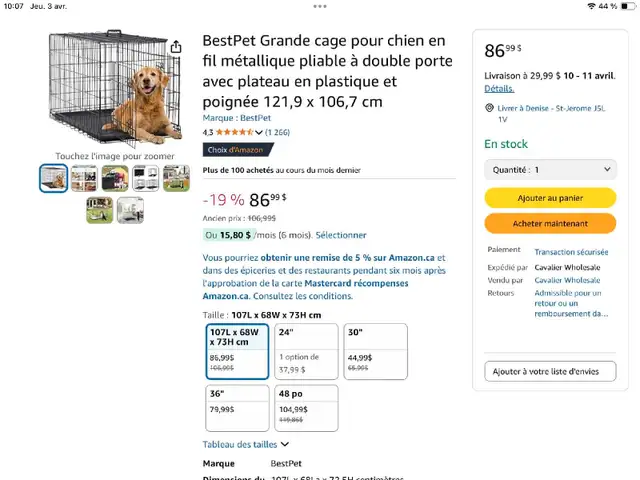
Task: Open the Marque : BestPet link
Action: coord(237,118)
